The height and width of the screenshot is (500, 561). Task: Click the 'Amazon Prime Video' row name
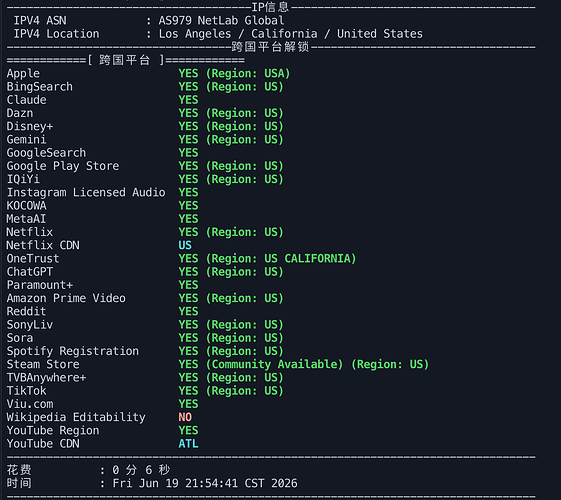(x=66, y=298)
